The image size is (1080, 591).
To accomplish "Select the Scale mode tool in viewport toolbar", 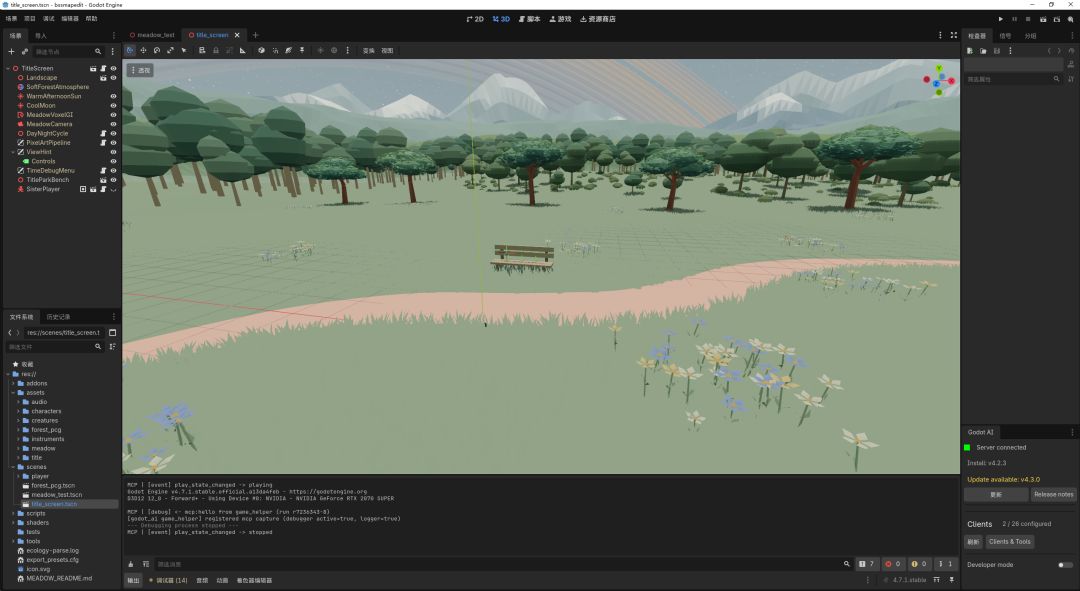I will (x=170, y=50).
